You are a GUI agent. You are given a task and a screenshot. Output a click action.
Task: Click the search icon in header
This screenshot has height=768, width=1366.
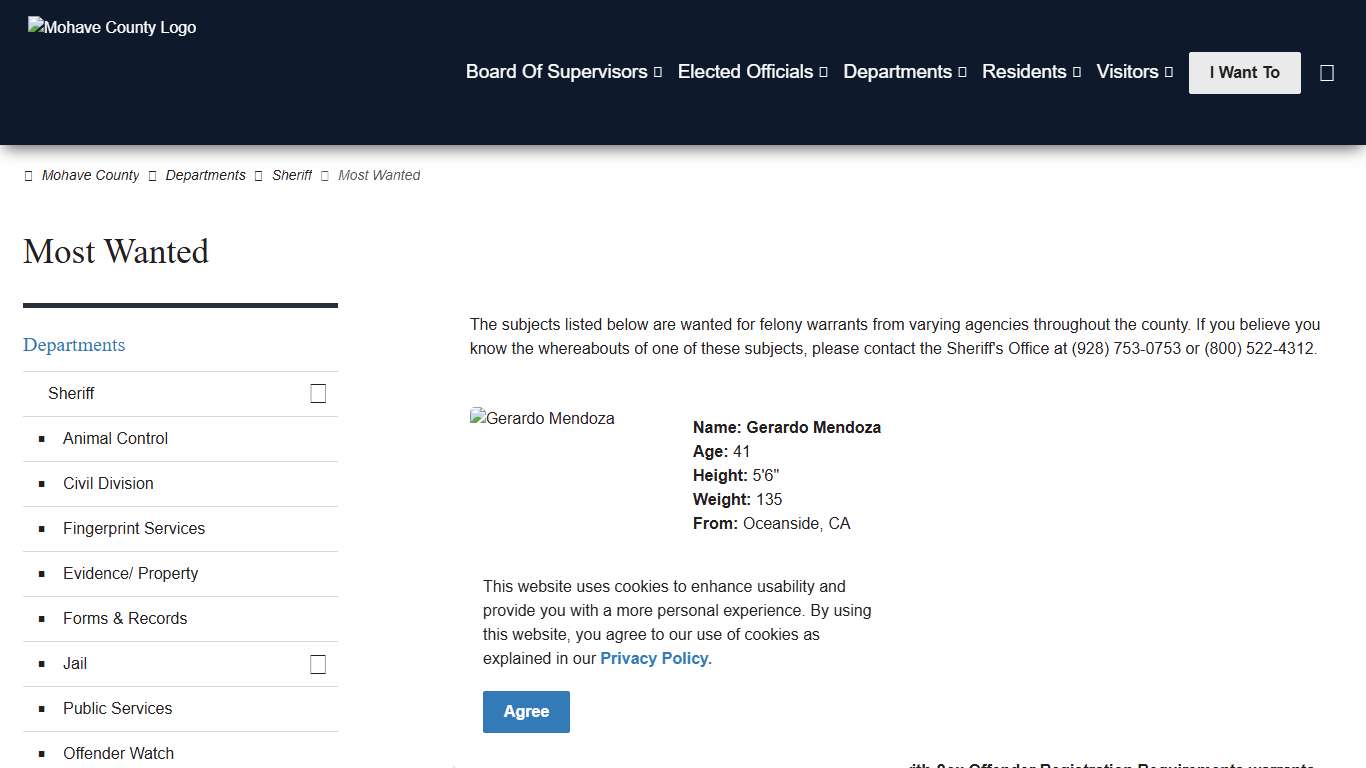(1327, 73)
